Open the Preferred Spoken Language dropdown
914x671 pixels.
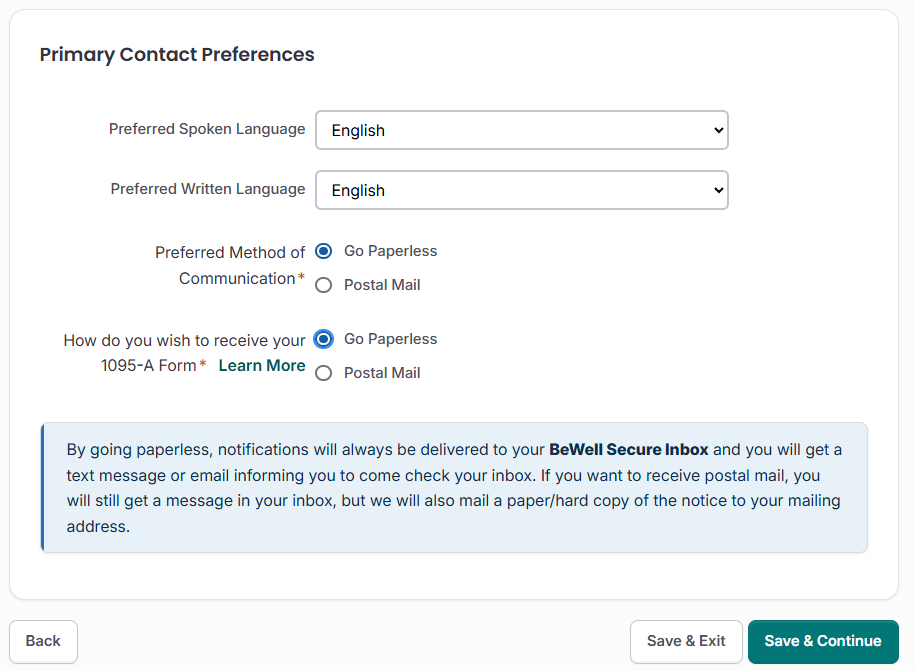click(x=520, y=130)
